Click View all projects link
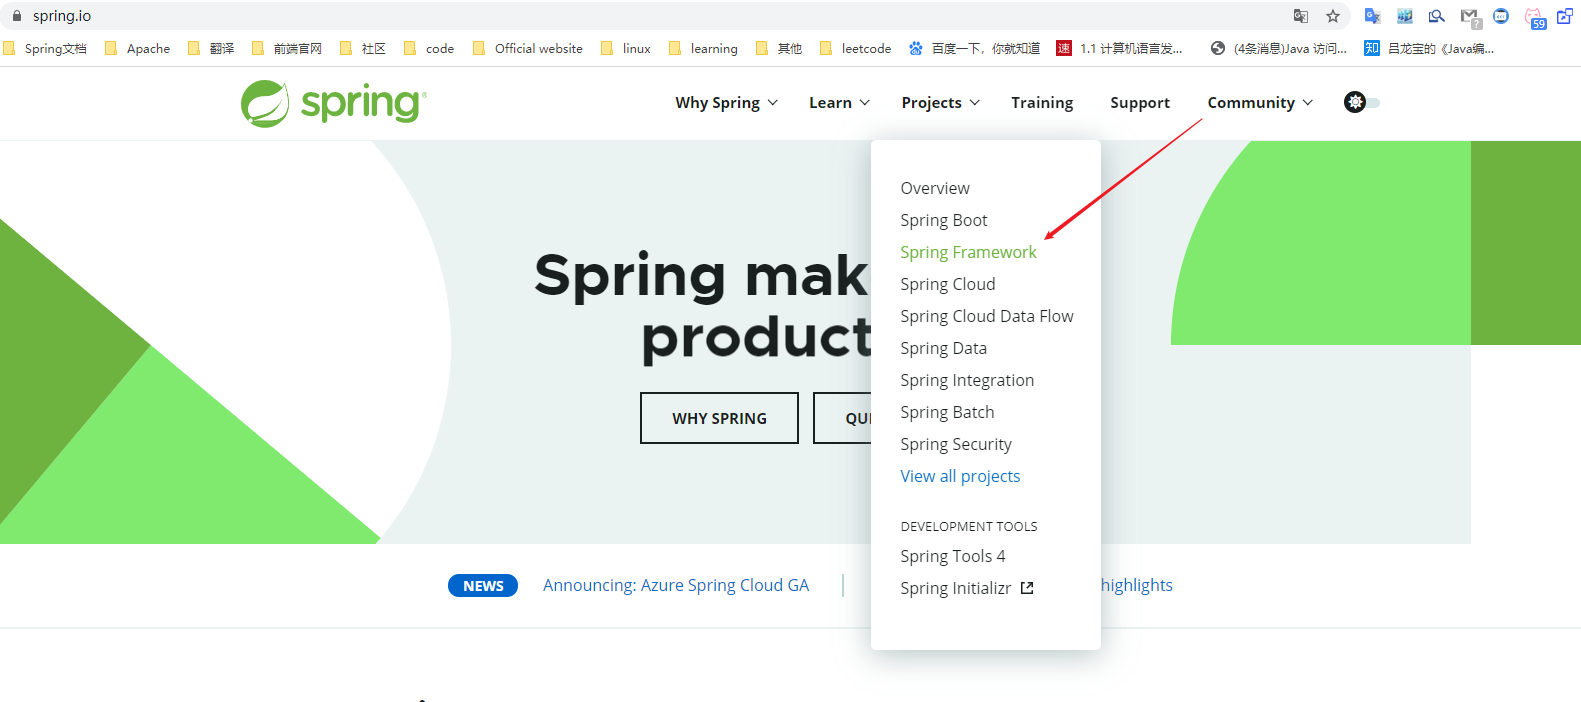1581x702 pixels. (960, 476)
